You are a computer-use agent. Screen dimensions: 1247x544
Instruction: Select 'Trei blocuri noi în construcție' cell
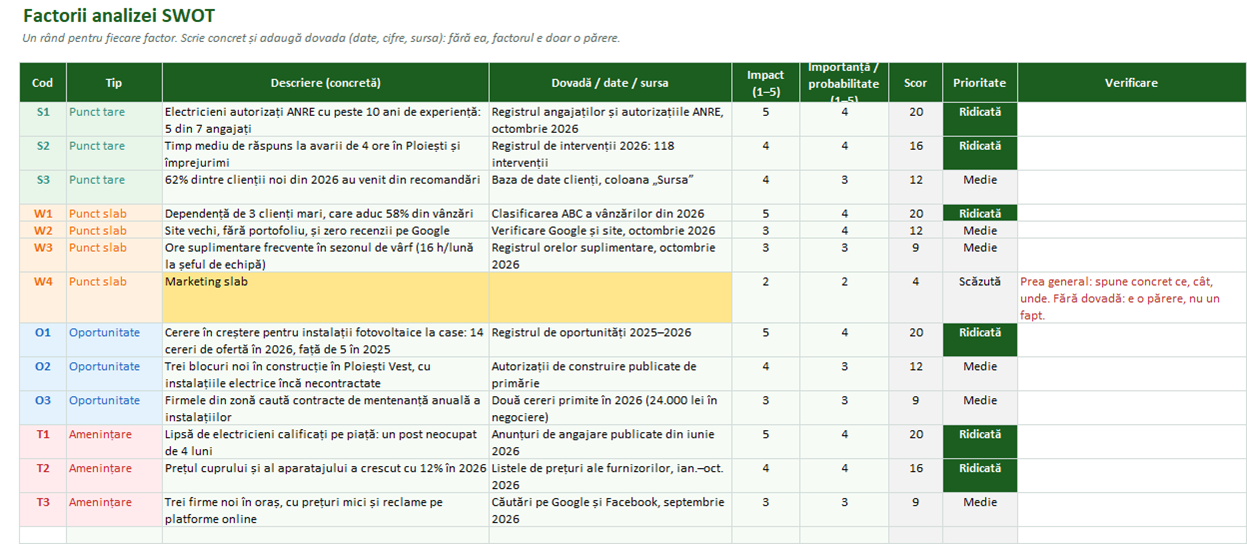326,374
